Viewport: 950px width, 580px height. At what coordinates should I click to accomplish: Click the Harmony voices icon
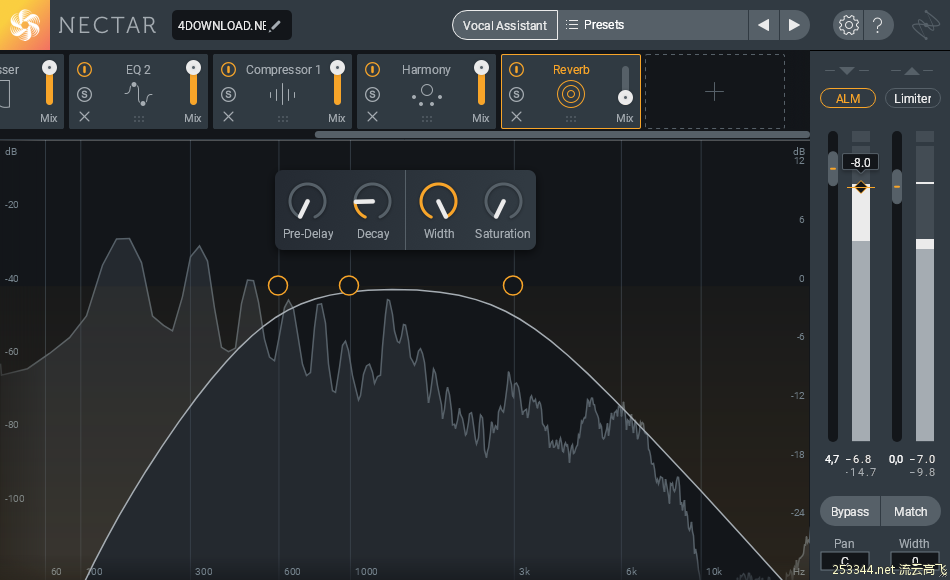pyautogui.click(x=427, y=95)
